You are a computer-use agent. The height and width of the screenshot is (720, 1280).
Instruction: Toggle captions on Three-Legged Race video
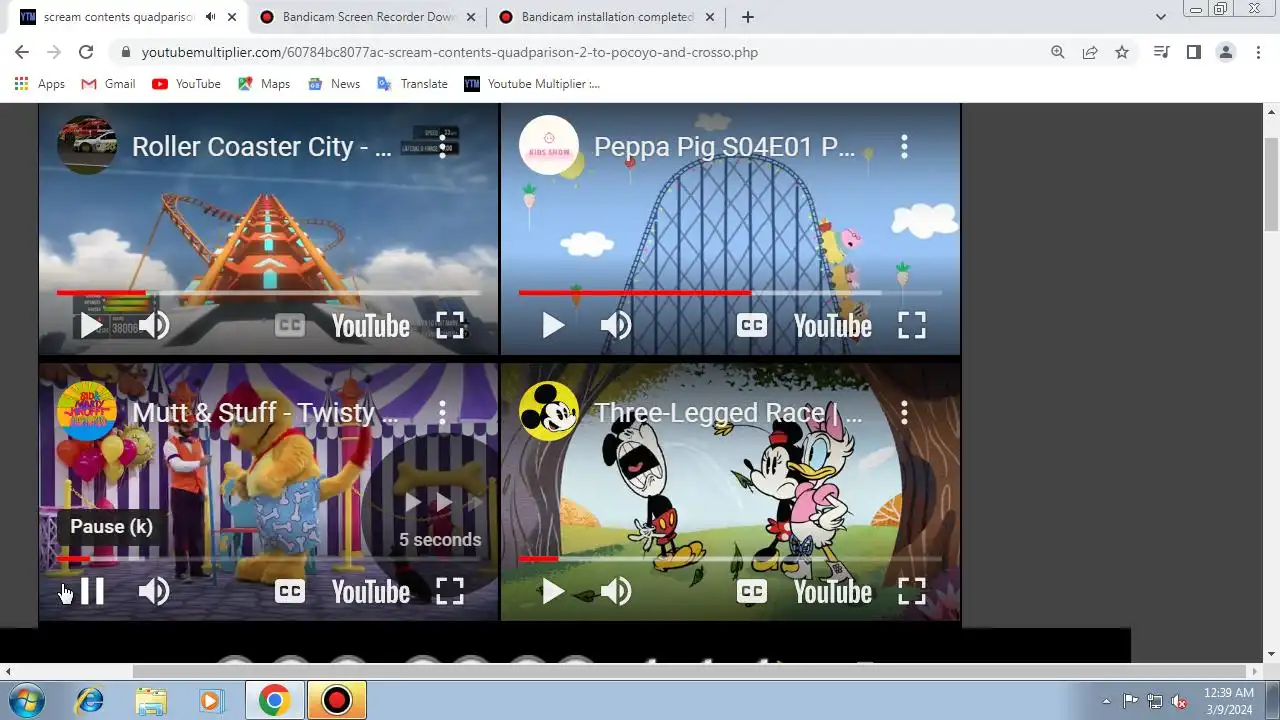click(752, 591)
